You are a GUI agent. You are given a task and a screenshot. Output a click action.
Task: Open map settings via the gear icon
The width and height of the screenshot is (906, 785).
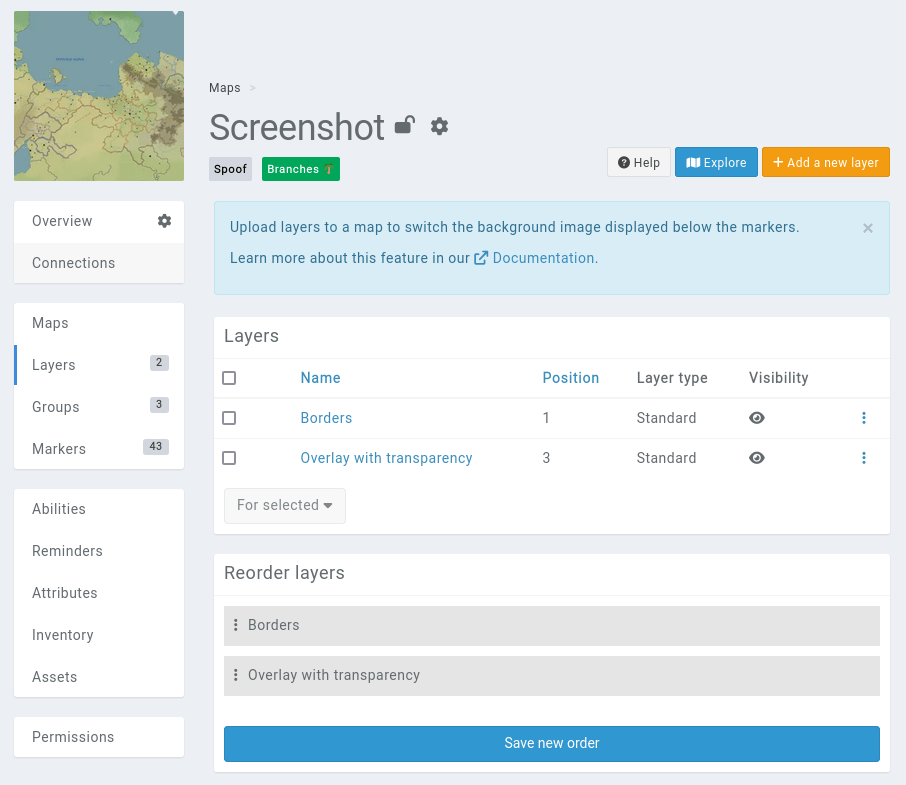click(439, 127)
